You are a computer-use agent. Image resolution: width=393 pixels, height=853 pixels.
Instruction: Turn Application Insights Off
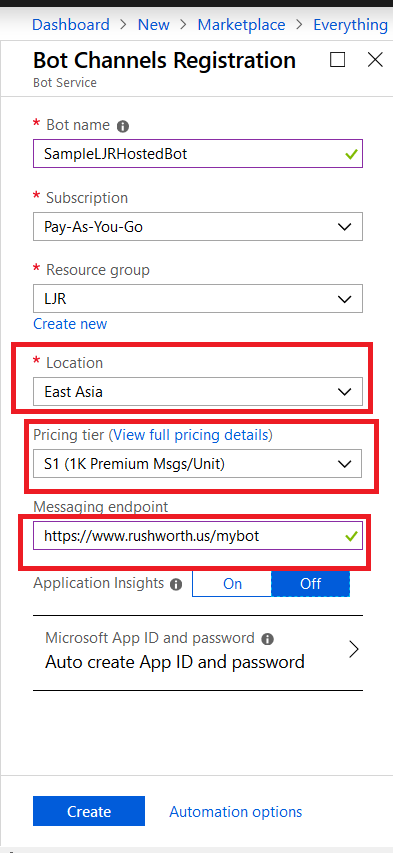(310, 584)
